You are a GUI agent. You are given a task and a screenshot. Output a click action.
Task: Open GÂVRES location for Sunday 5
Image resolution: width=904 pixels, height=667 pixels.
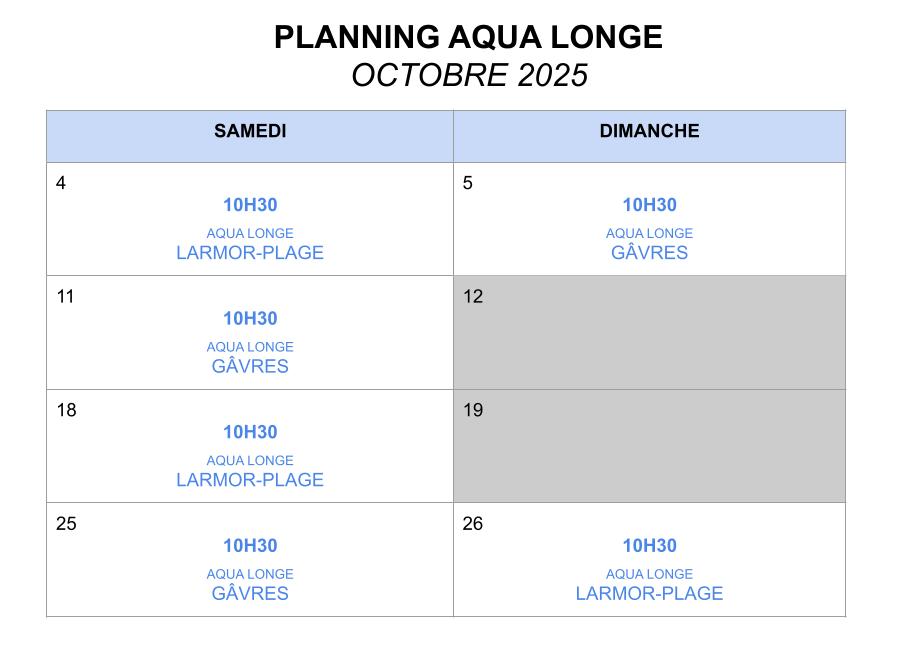[x=649, y=253]
